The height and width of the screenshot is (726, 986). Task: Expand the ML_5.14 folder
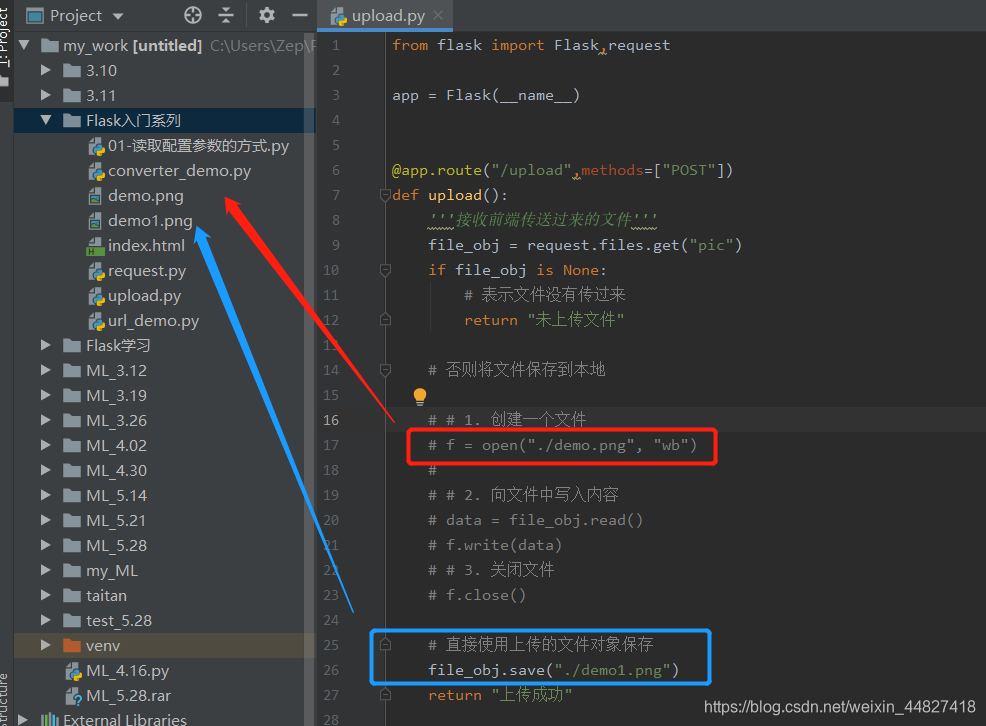pos(45,495)
